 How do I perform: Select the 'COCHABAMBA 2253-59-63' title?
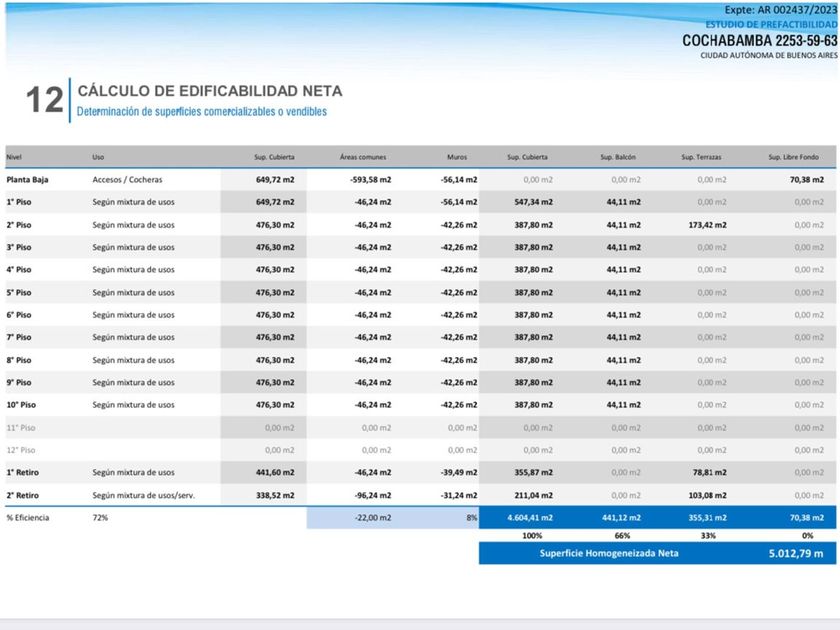coord(759,41)
